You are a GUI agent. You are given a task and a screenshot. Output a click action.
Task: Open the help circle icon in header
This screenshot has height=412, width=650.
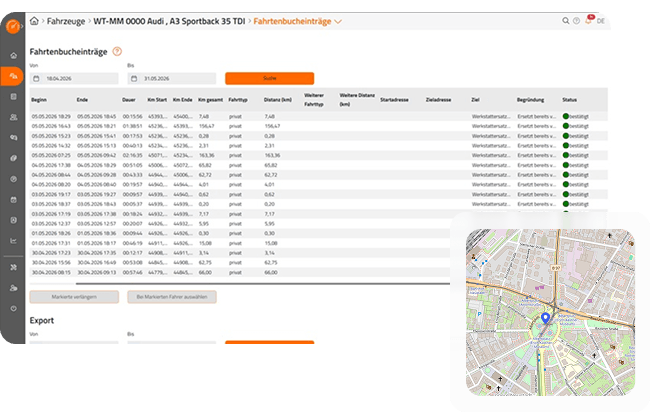576,21
